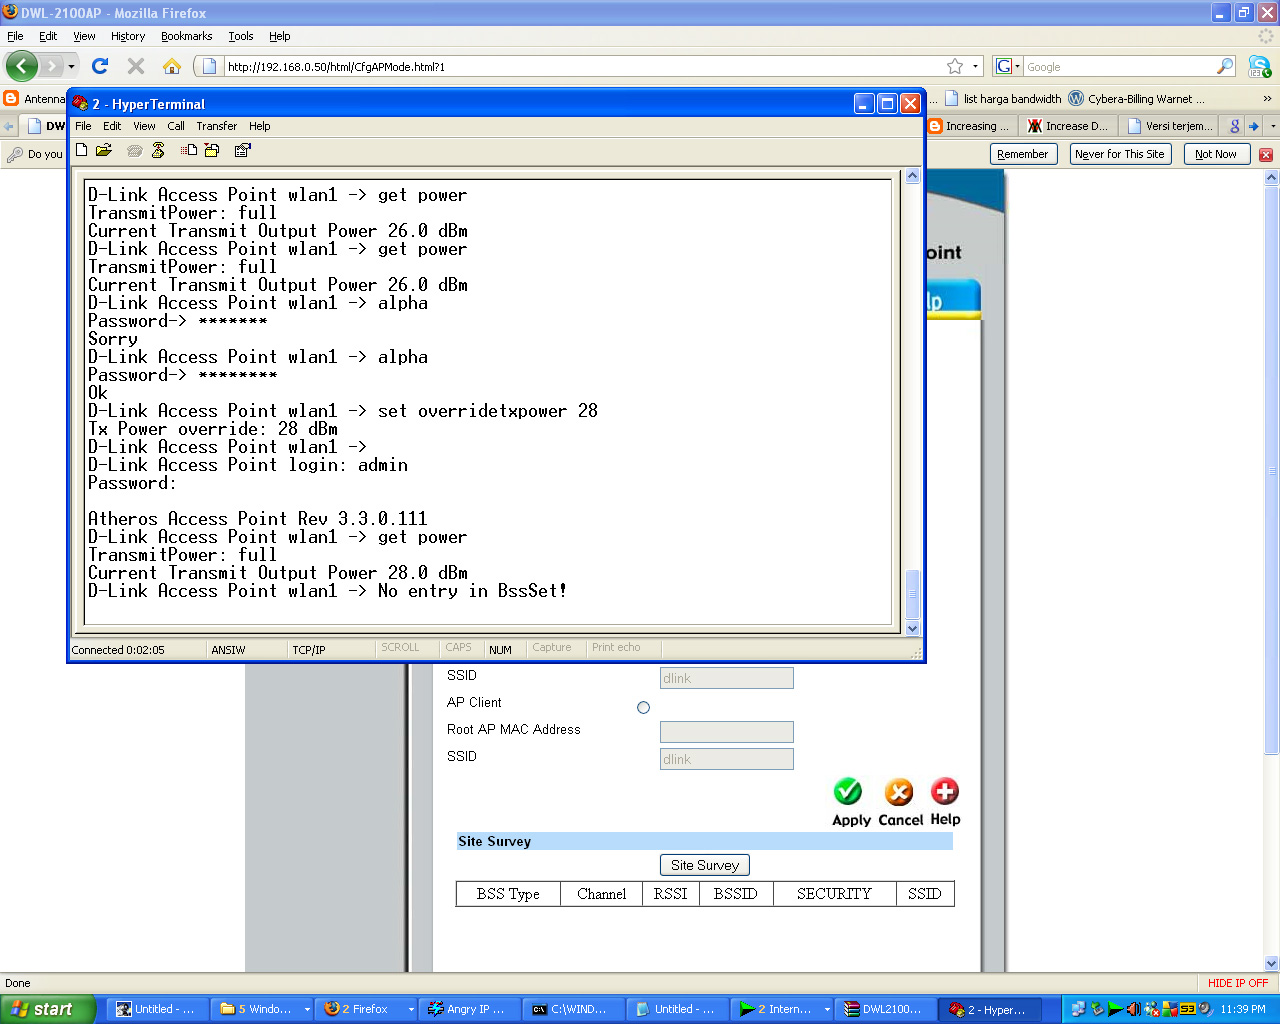Click Never for This Site button
The image size is (1280, 1024).
(x=1119, y=154)
